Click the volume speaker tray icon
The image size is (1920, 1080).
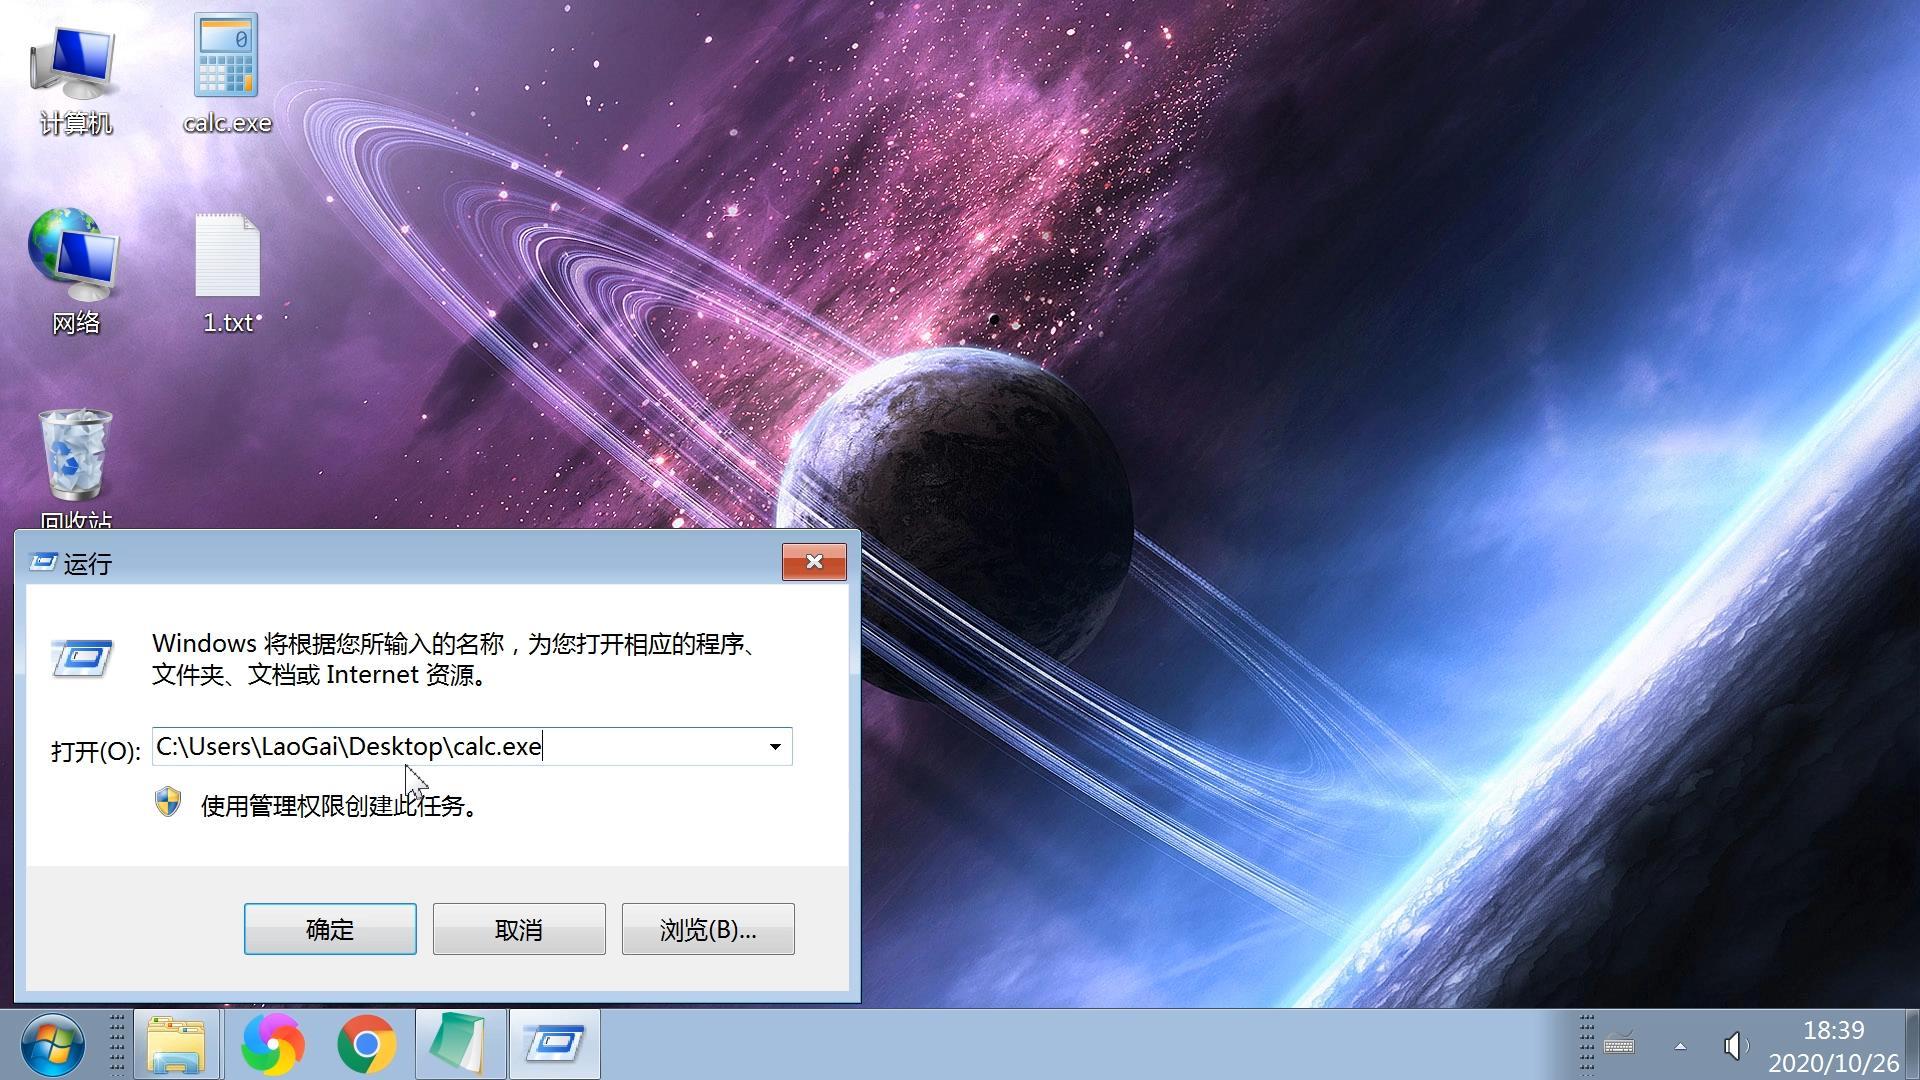pos(1735,1046)
